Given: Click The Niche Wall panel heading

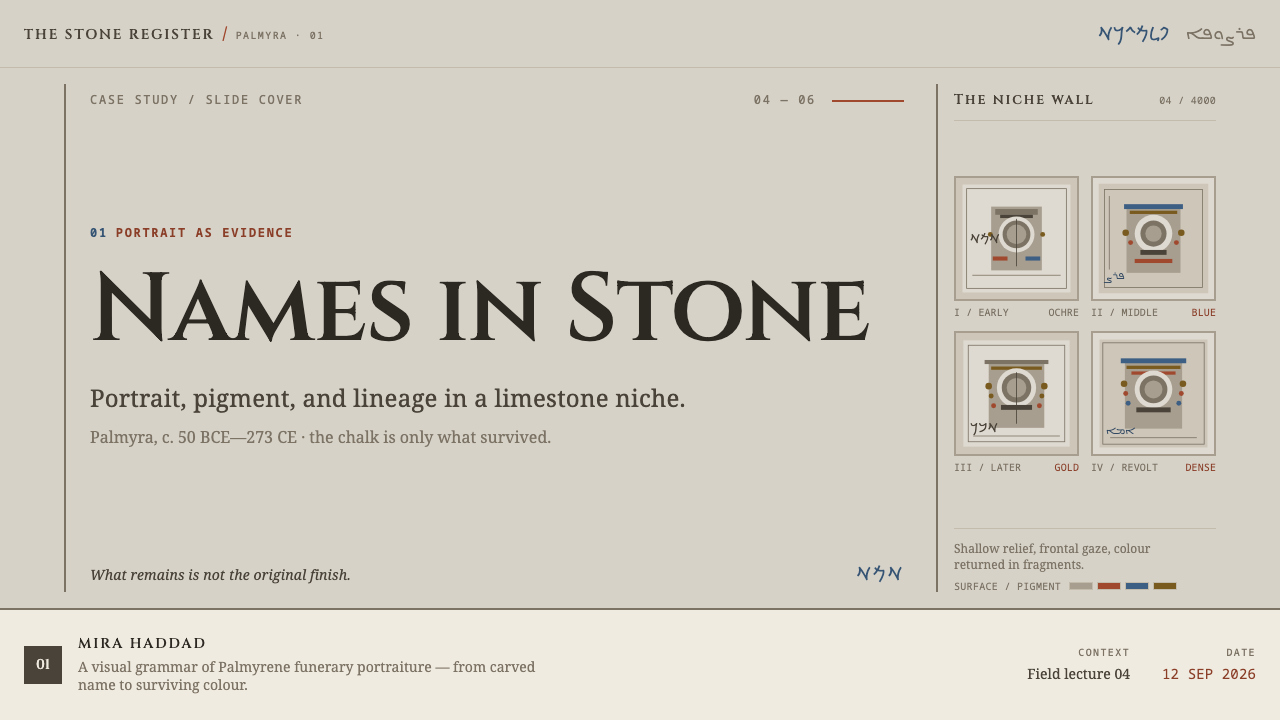Looking at the screenshot, I should (x=1024, y=100).
